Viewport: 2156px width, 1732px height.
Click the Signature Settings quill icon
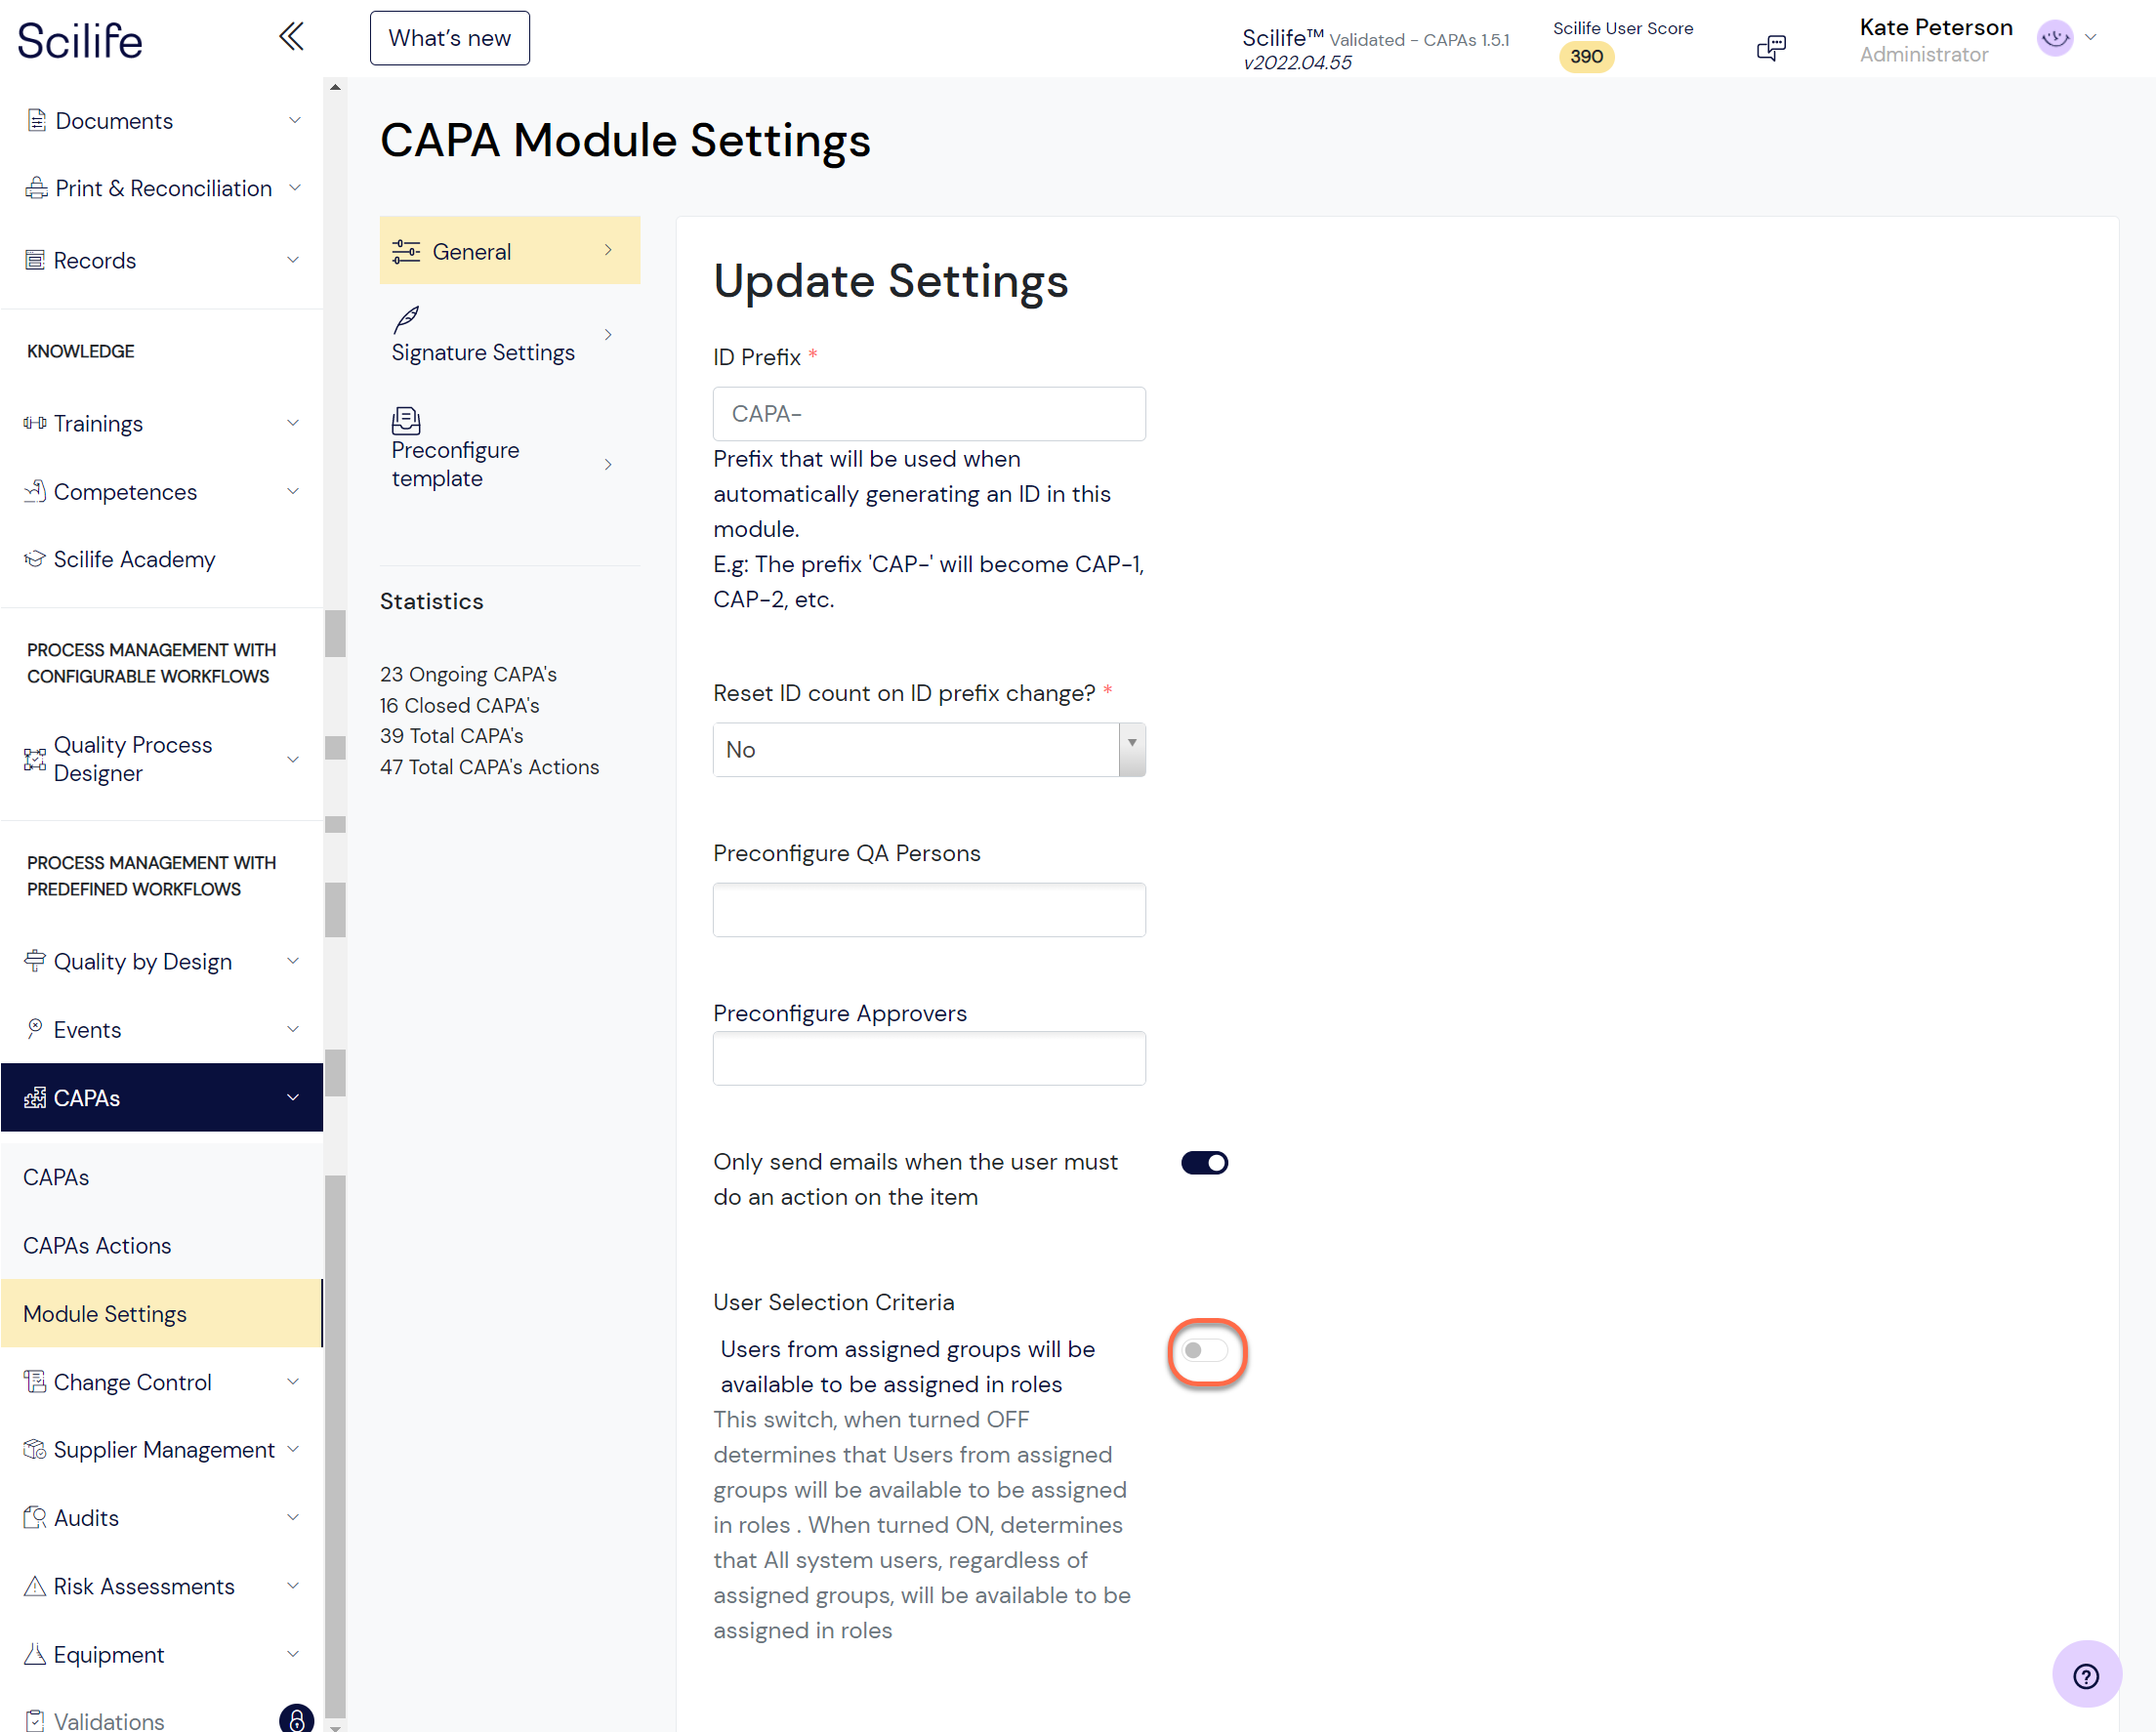pos(406,319)
